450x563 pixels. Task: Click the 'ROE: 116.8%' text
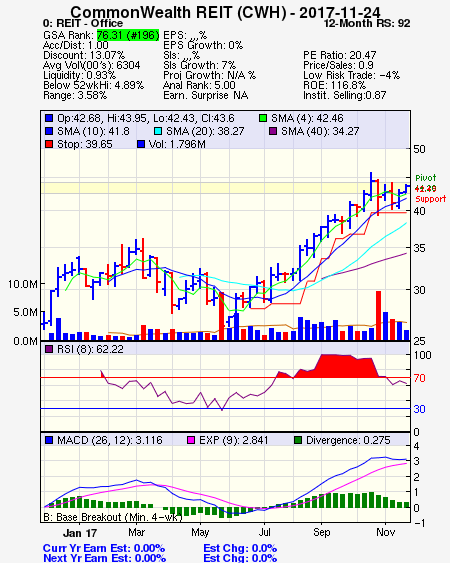(334, 85)
